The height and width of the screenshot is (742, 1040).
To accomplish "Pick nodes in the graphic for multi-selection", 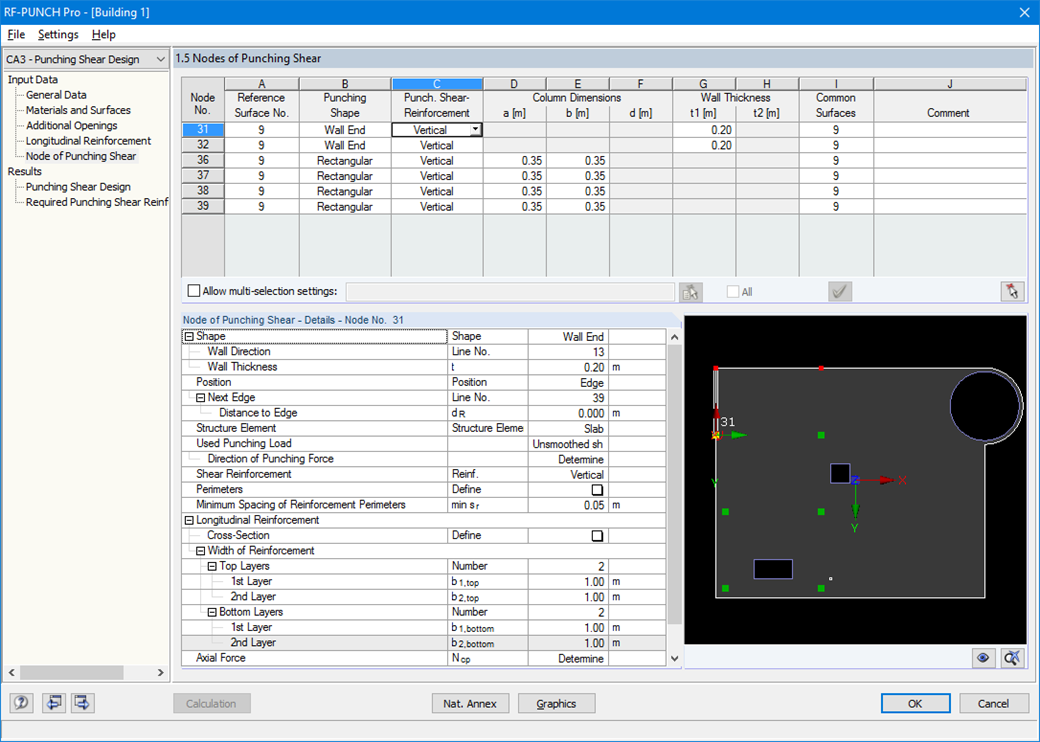I will tap(689, 291).
